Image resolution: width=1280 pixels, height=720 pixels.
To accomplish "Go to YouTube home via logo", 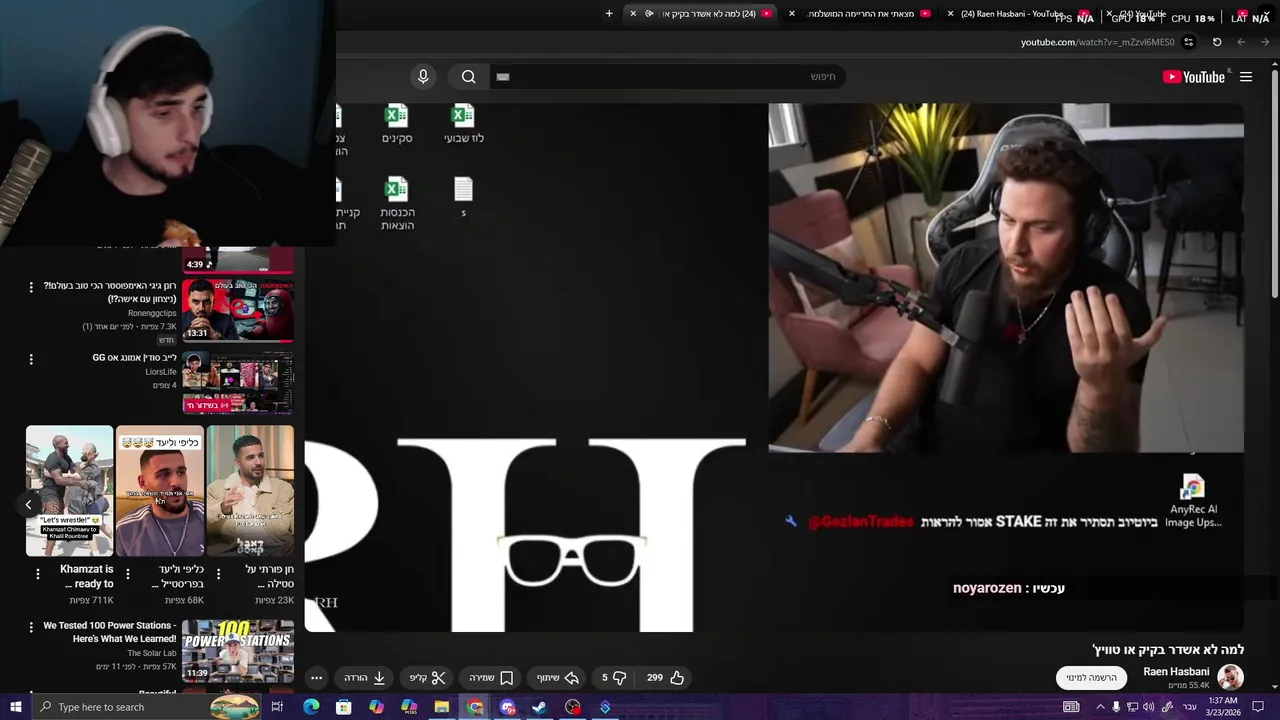I will pos(1194,77).
